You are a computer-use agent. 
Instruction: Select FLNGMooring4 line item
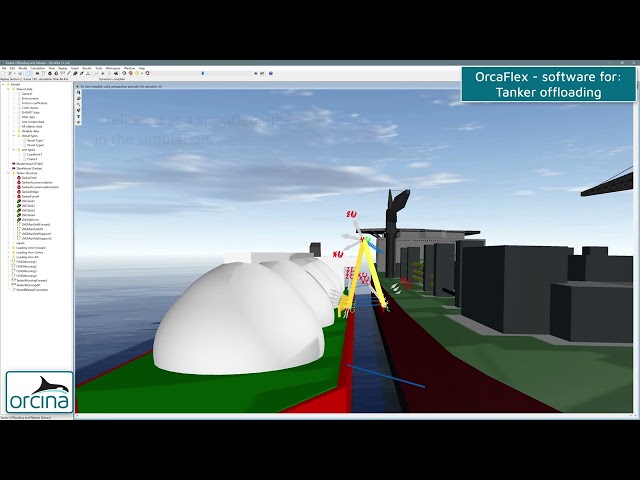point(26,276)
